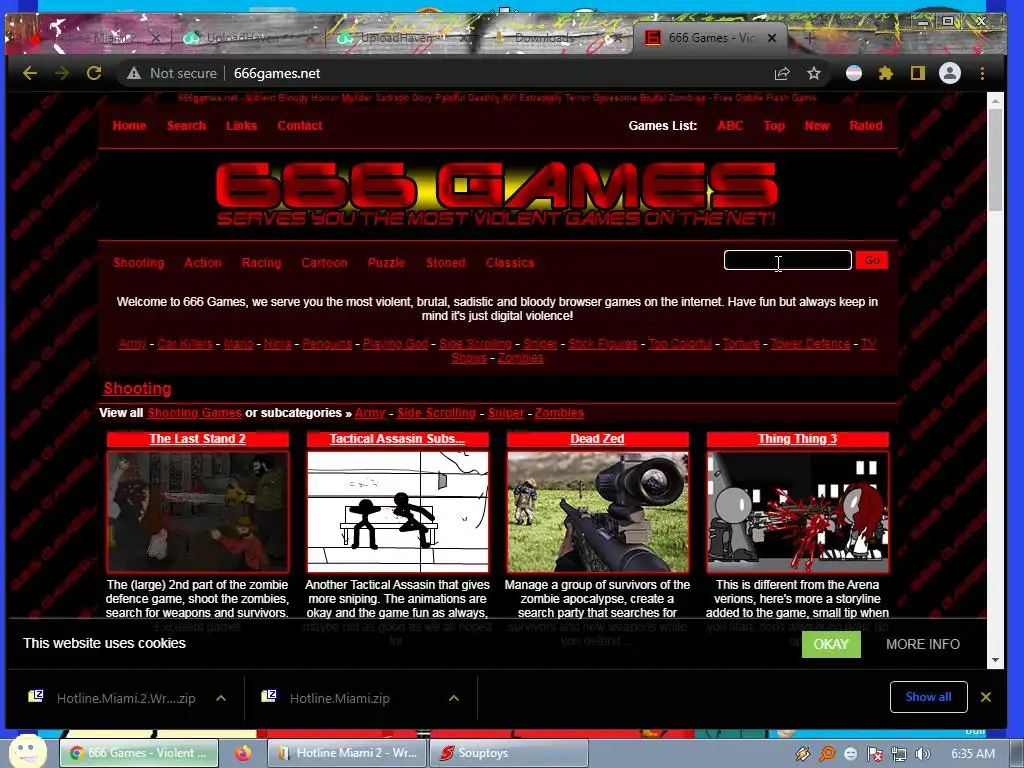1024x768 pixels.
Task: Open Firefox from the taskbar
Action: click(243, 753)
